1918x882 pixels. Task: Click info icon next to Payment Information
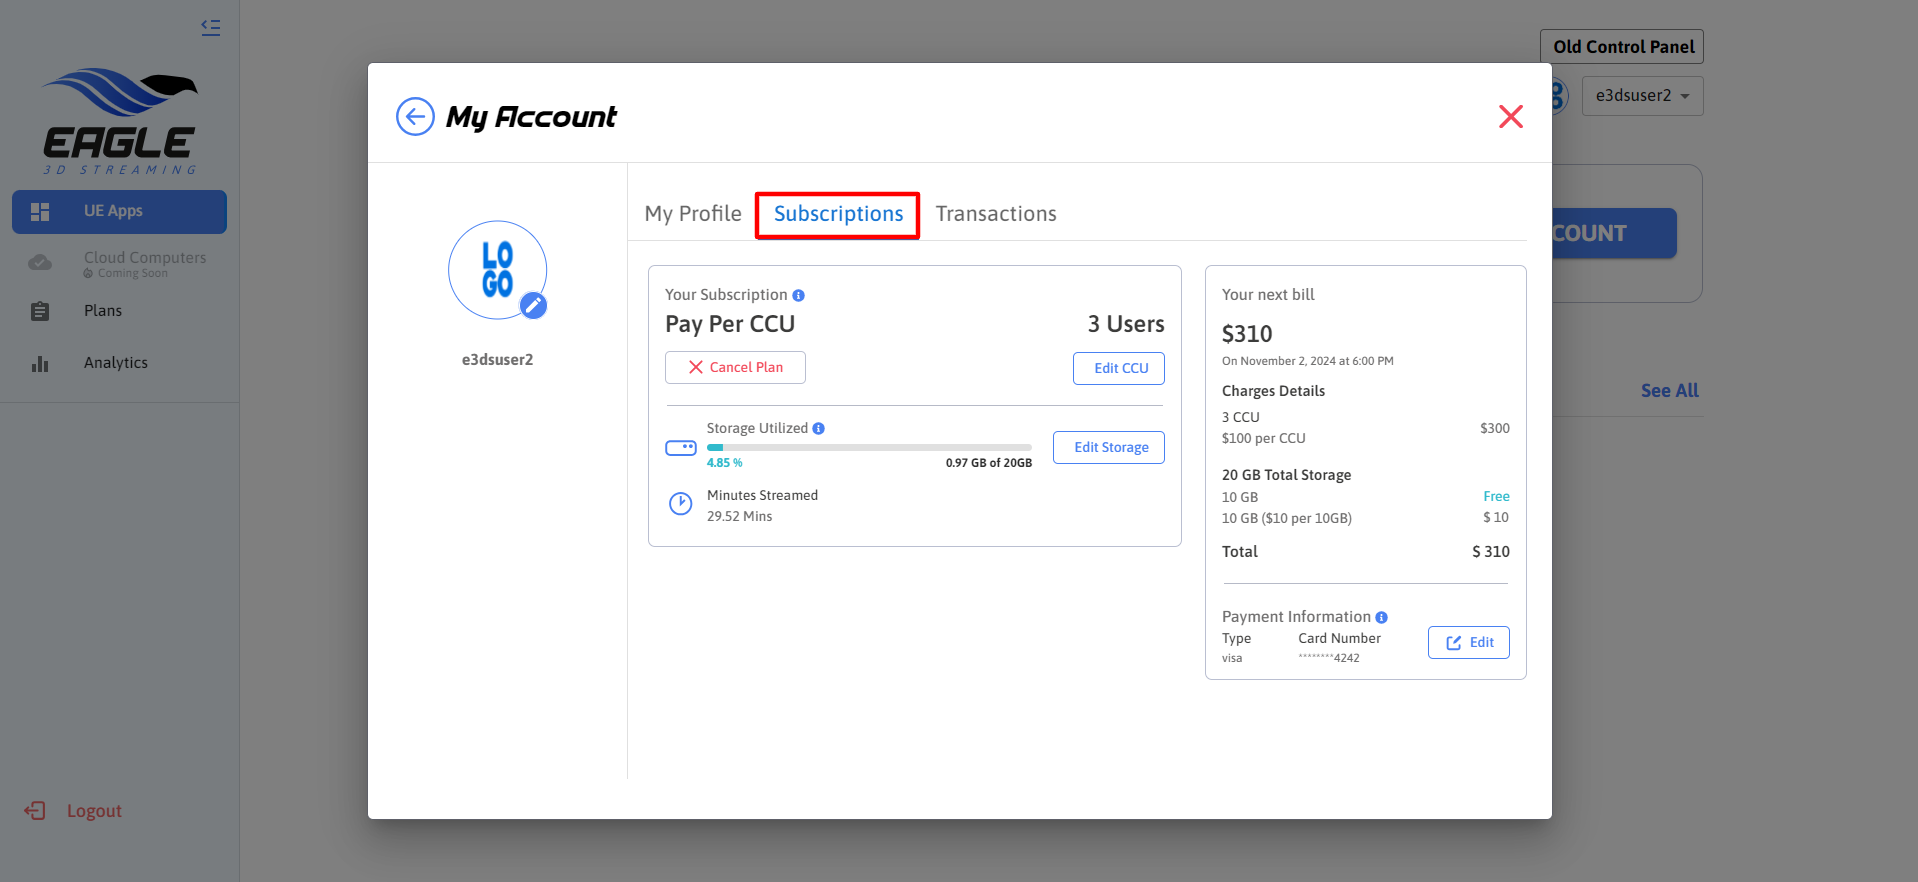[1381, 618]
